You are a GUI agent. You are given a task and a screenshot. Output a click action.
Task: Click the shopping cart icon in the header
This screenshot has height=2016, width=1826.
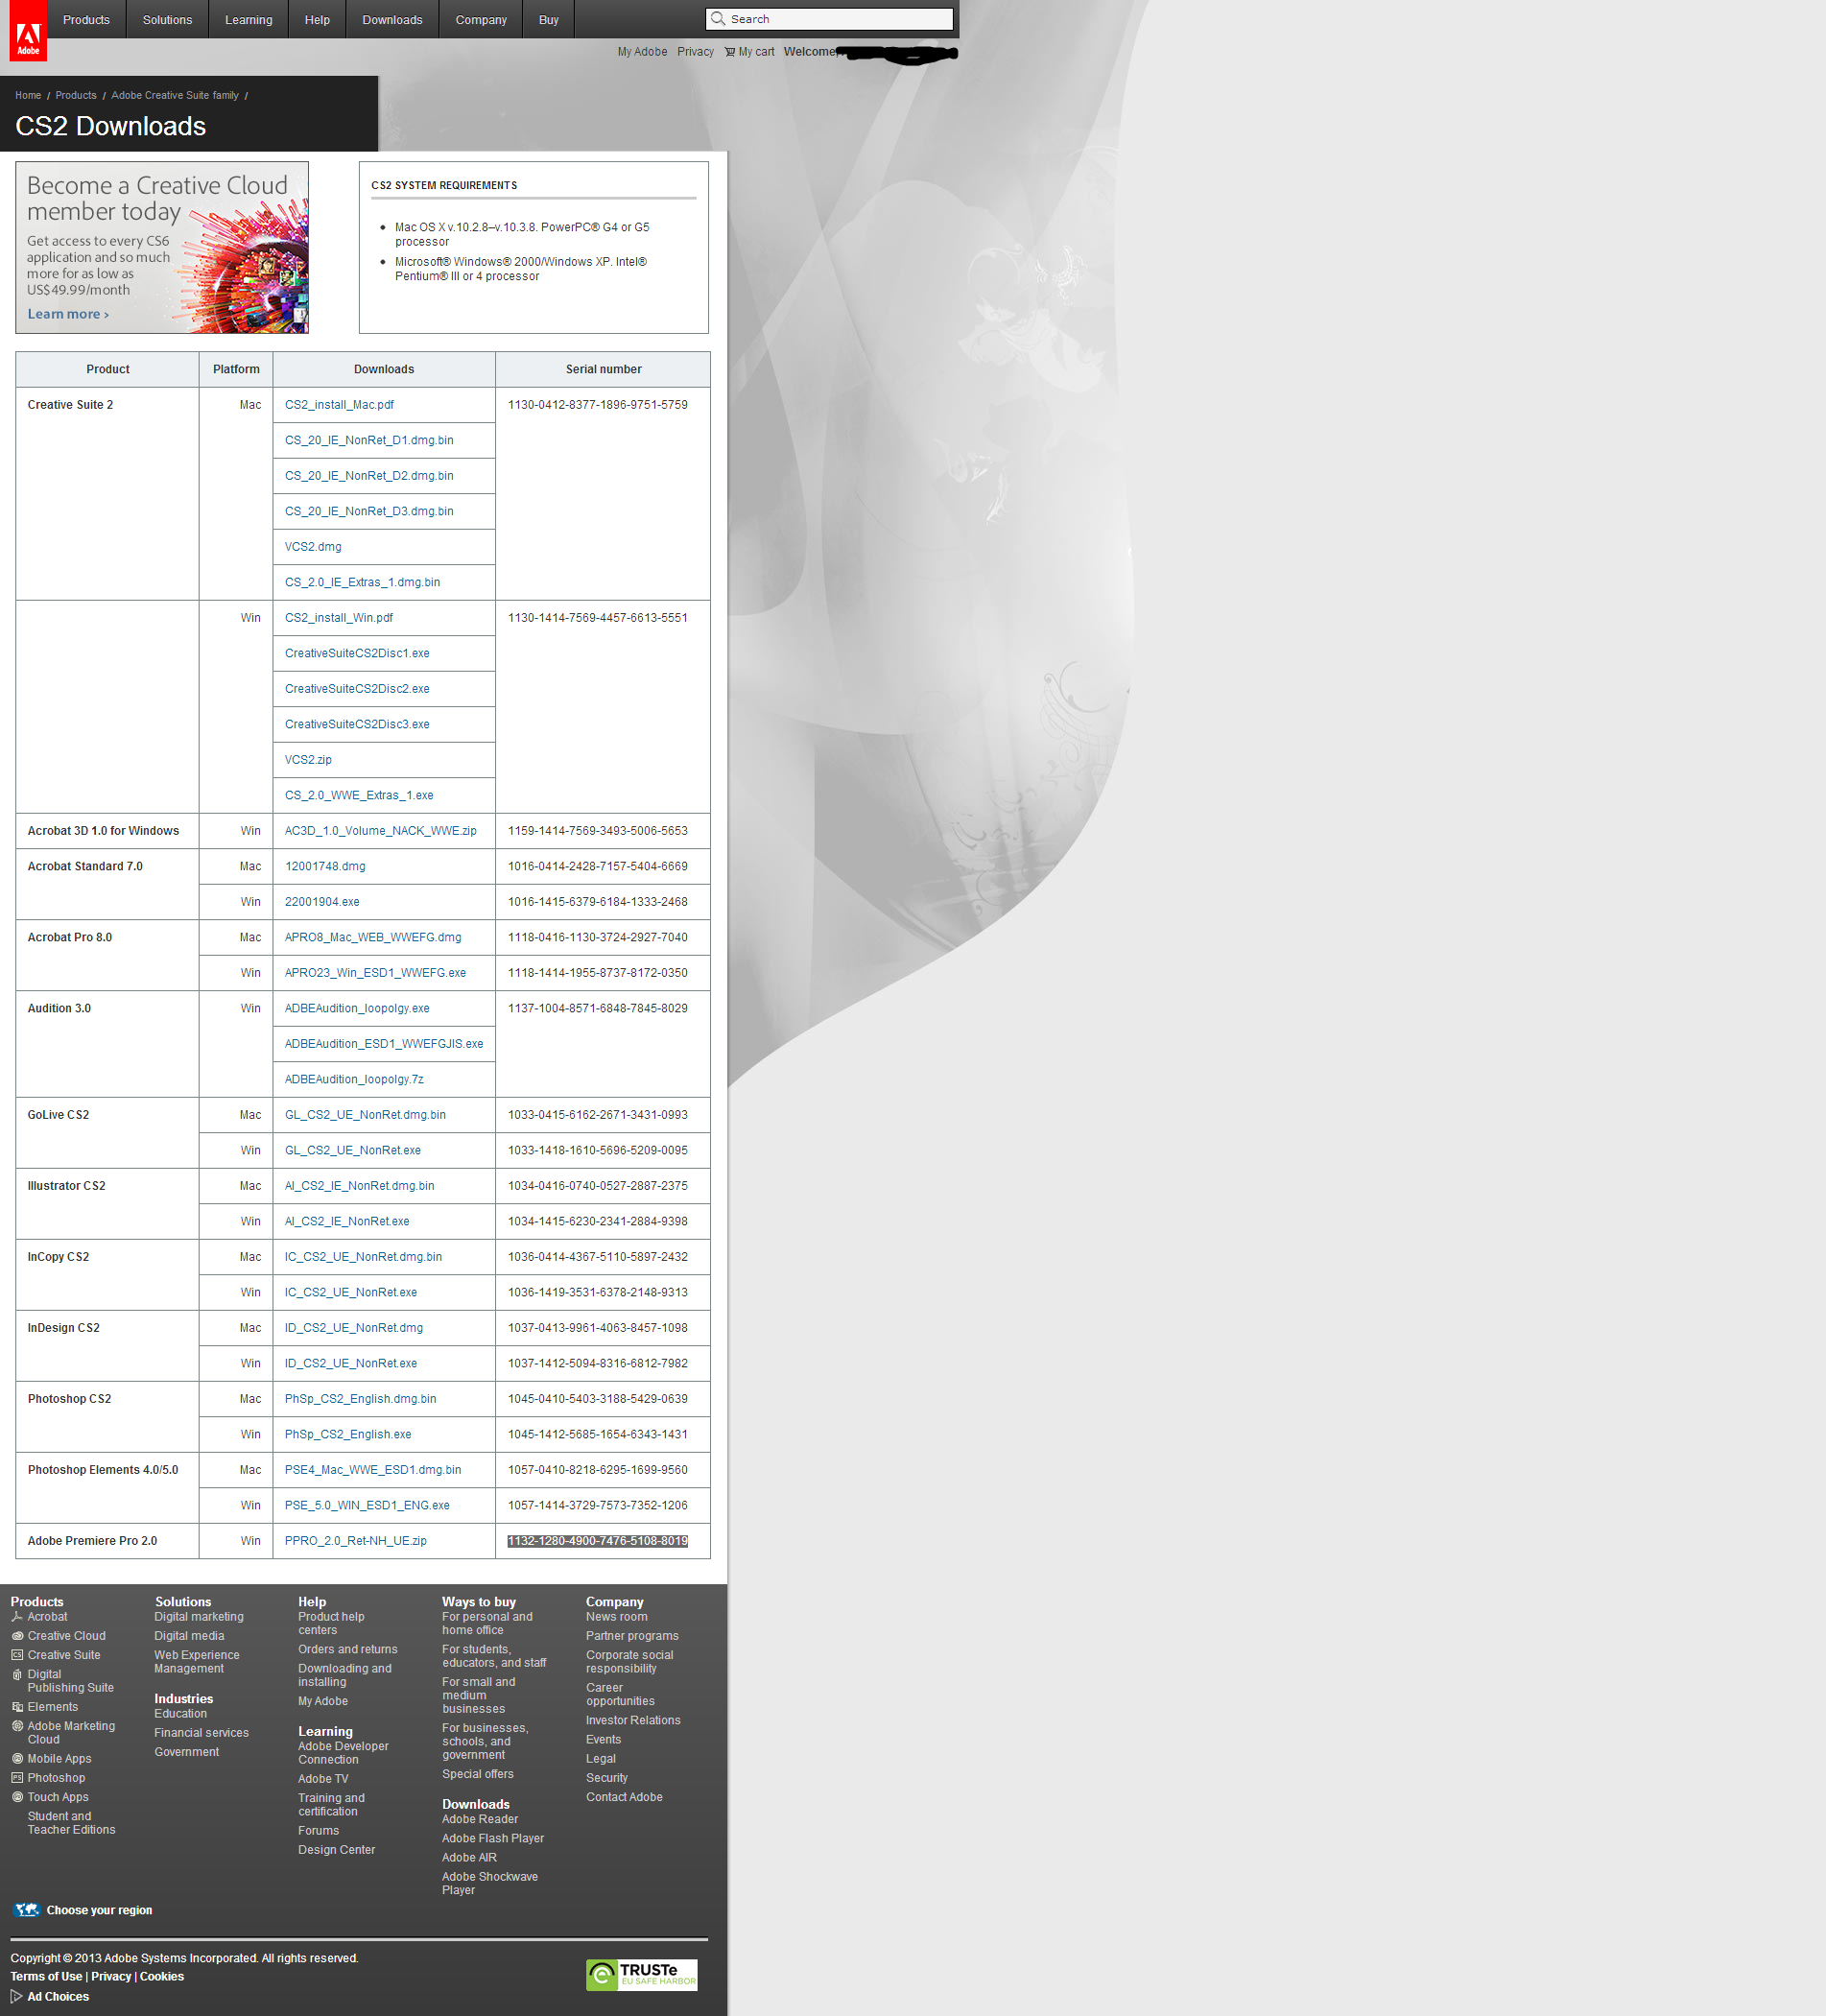[730, 52]
